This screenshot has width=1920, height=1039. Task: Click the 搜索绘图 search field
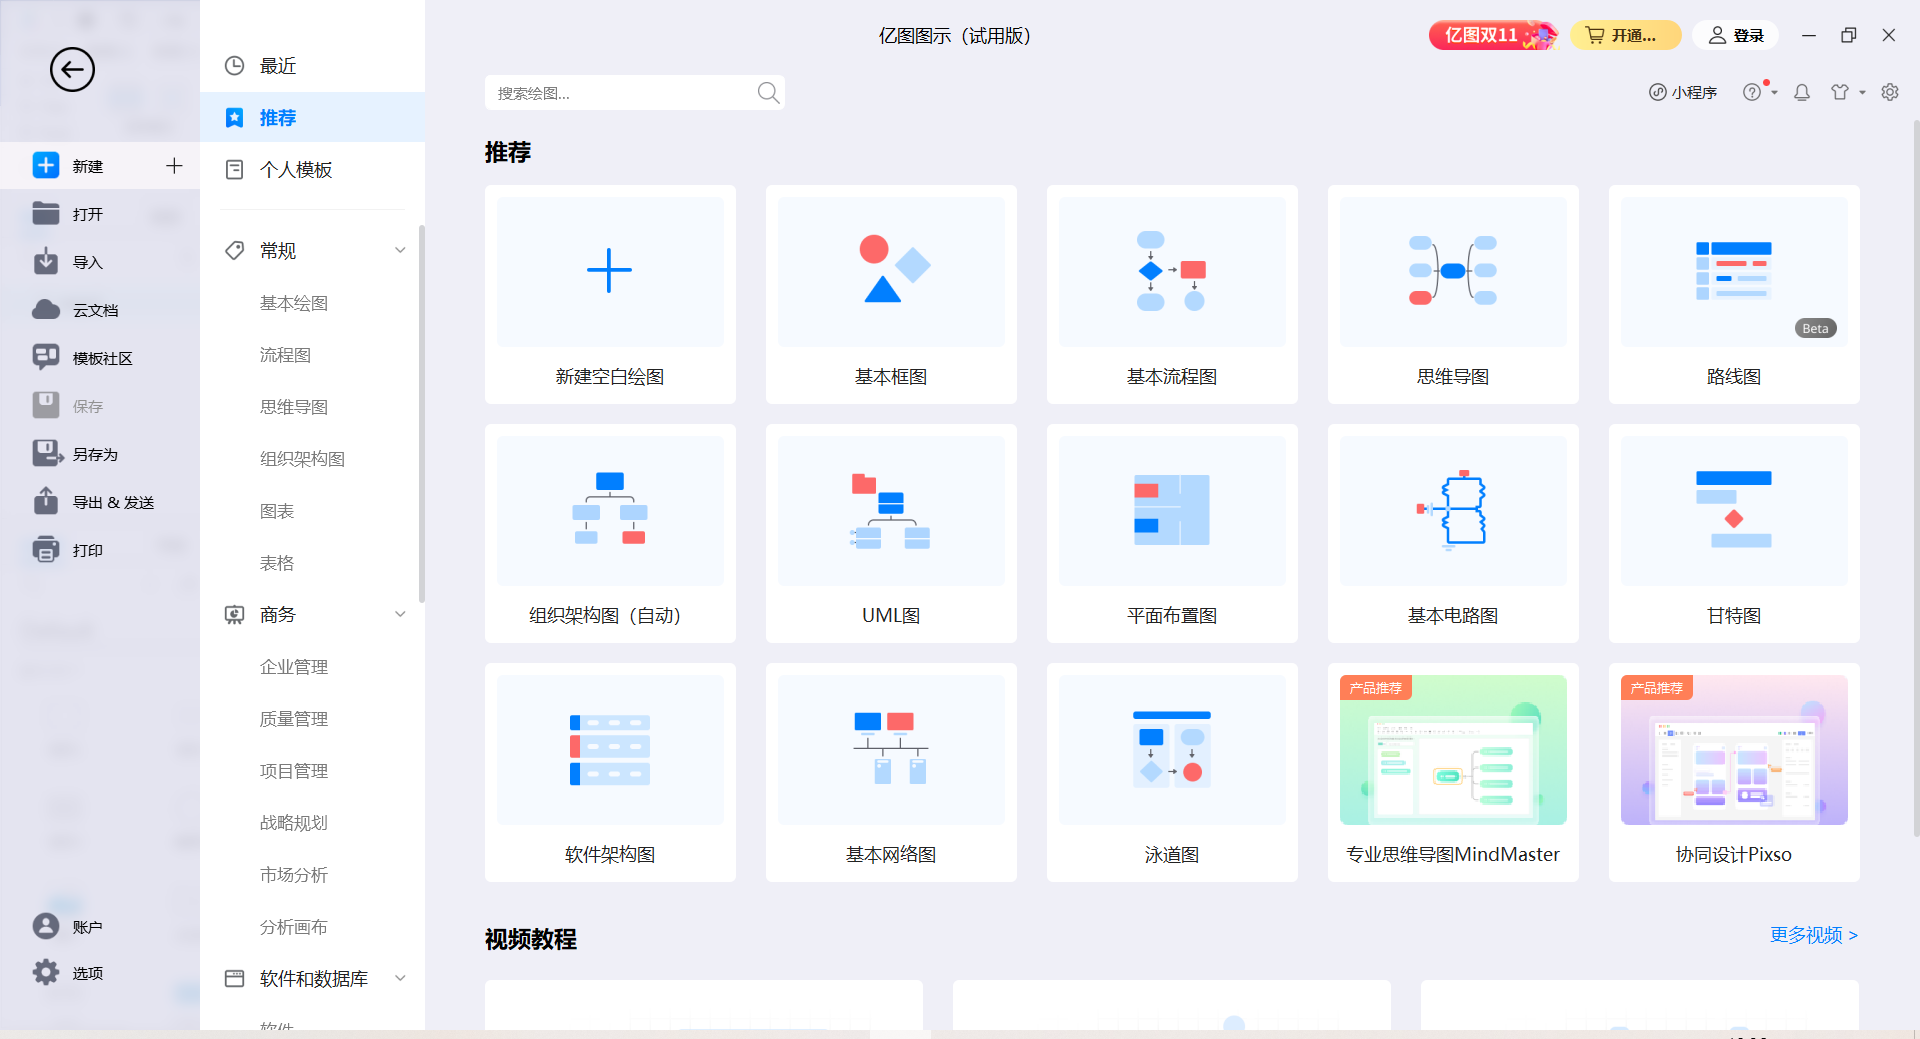635,93
